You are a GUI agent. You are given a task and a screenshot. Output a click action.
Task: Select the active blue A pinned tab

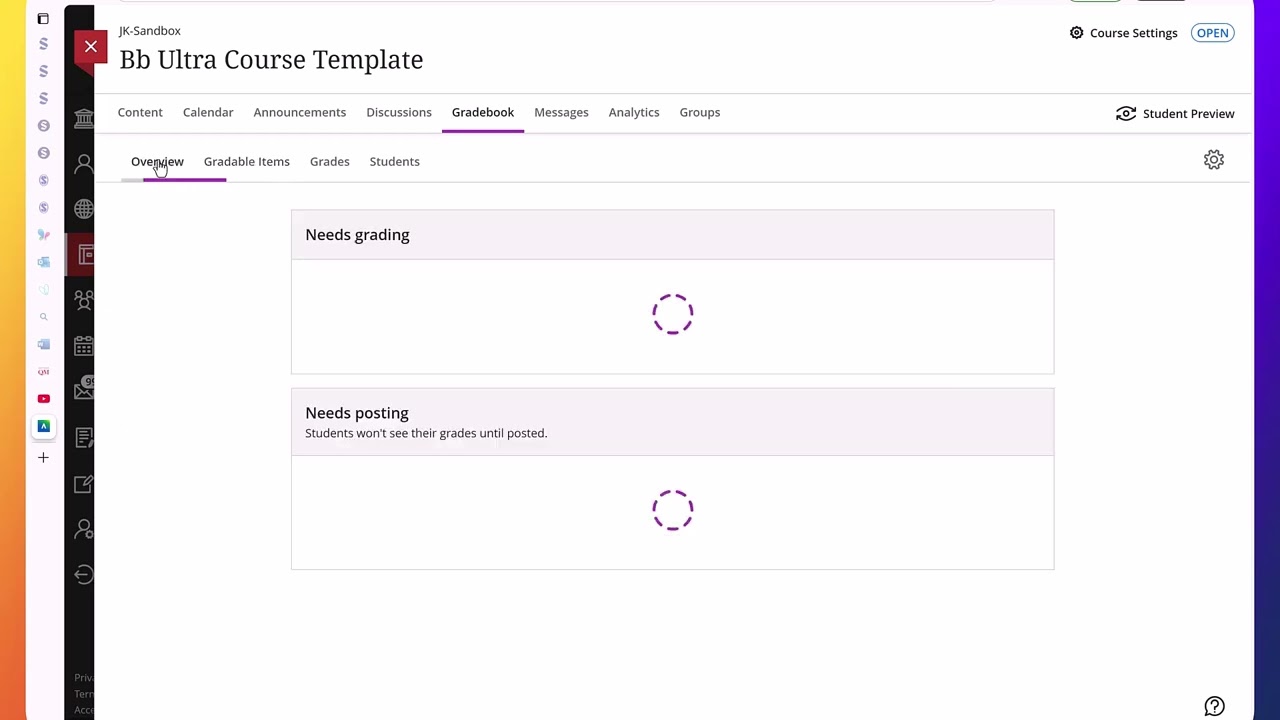pos(43,426)
